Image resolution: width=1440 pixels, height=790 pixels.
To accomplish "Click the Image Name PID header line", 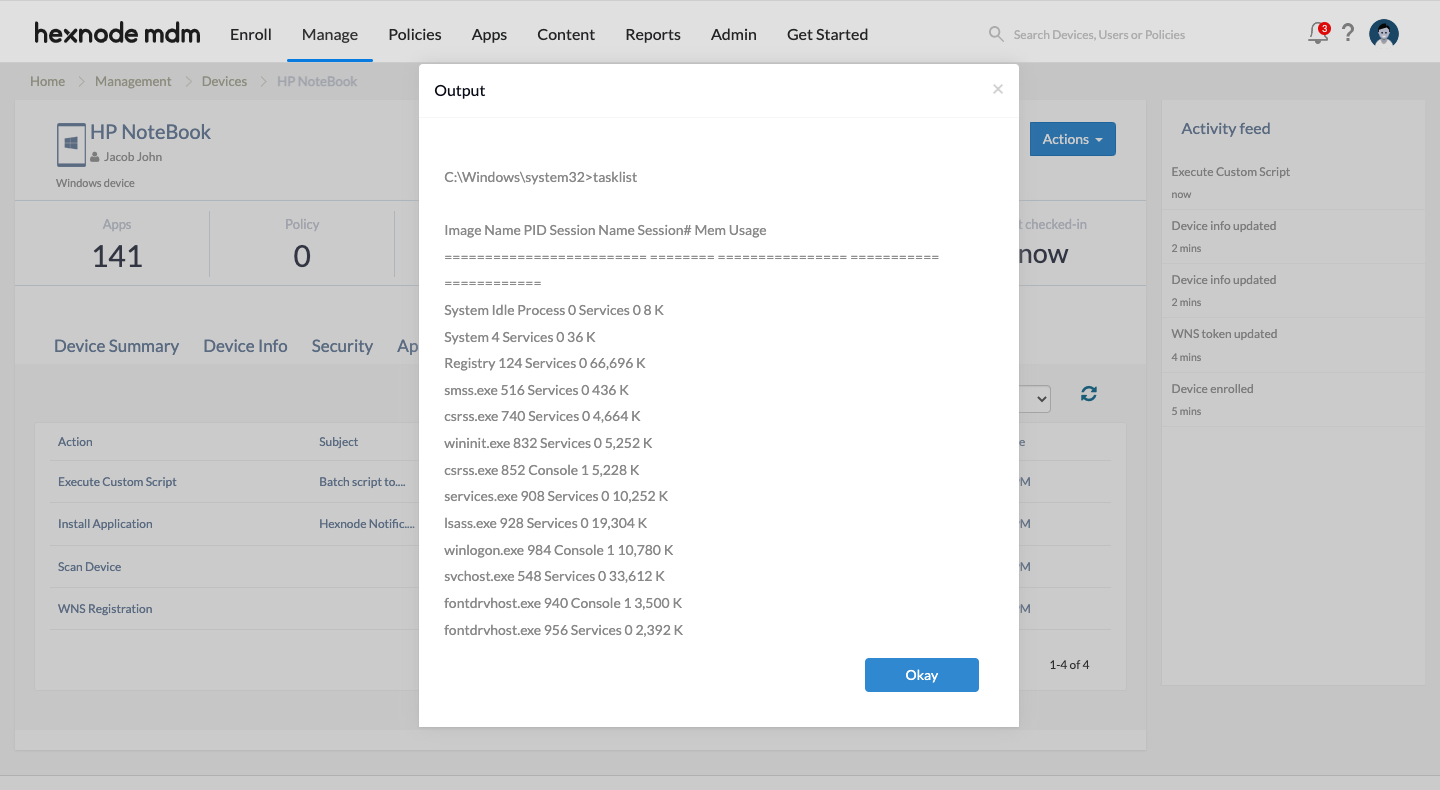I will 605,230.
